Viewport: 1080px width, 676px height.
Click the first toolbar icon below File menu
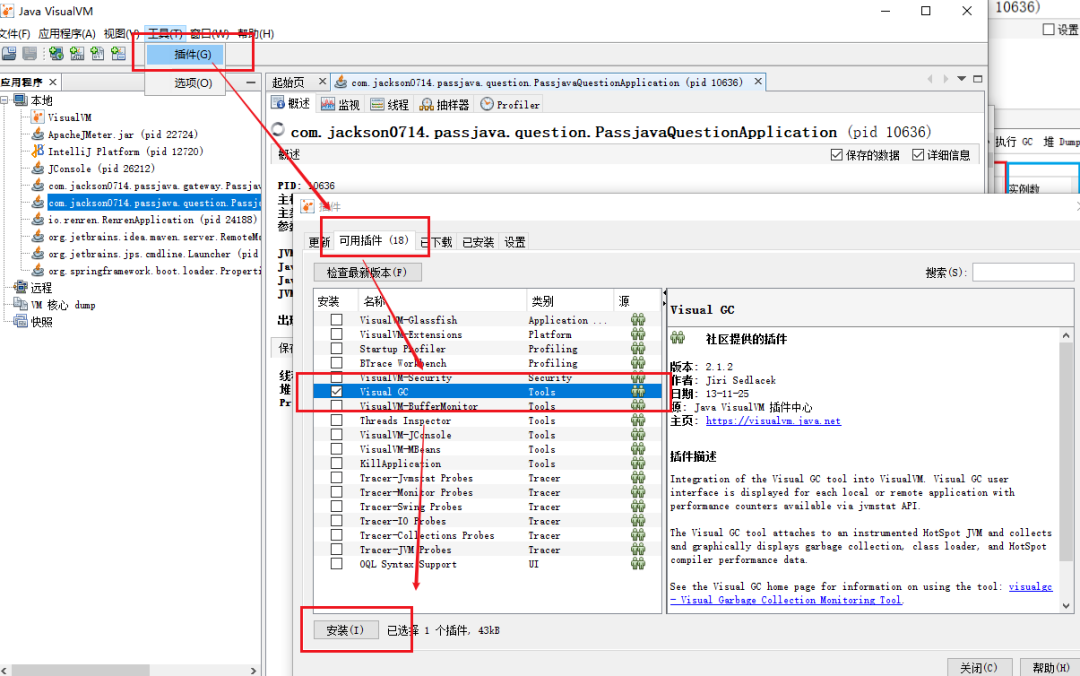click(9, 54)
